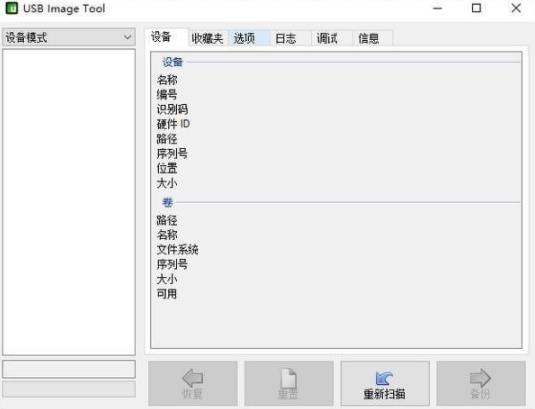Switch to the 收藏夹 tab
This screenshot has width=535, height=409.
207,38
